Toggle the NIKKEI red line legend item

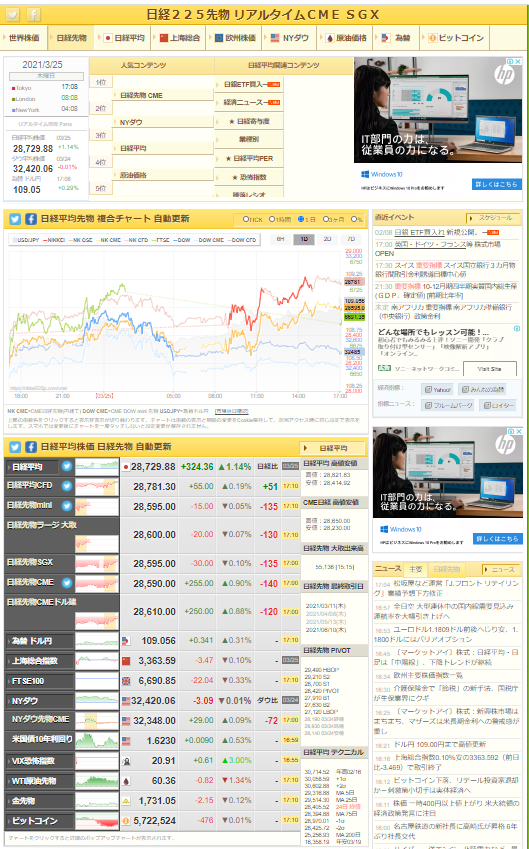tap(54, 239)
